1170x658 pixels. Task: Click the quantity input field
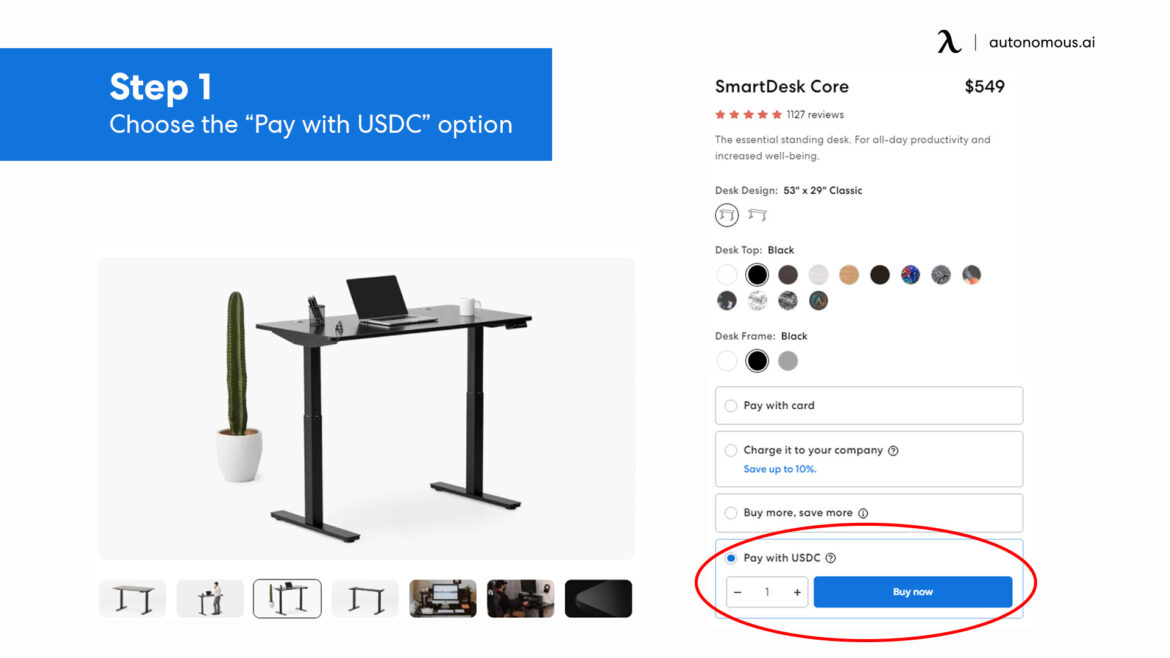click(767, 592)
